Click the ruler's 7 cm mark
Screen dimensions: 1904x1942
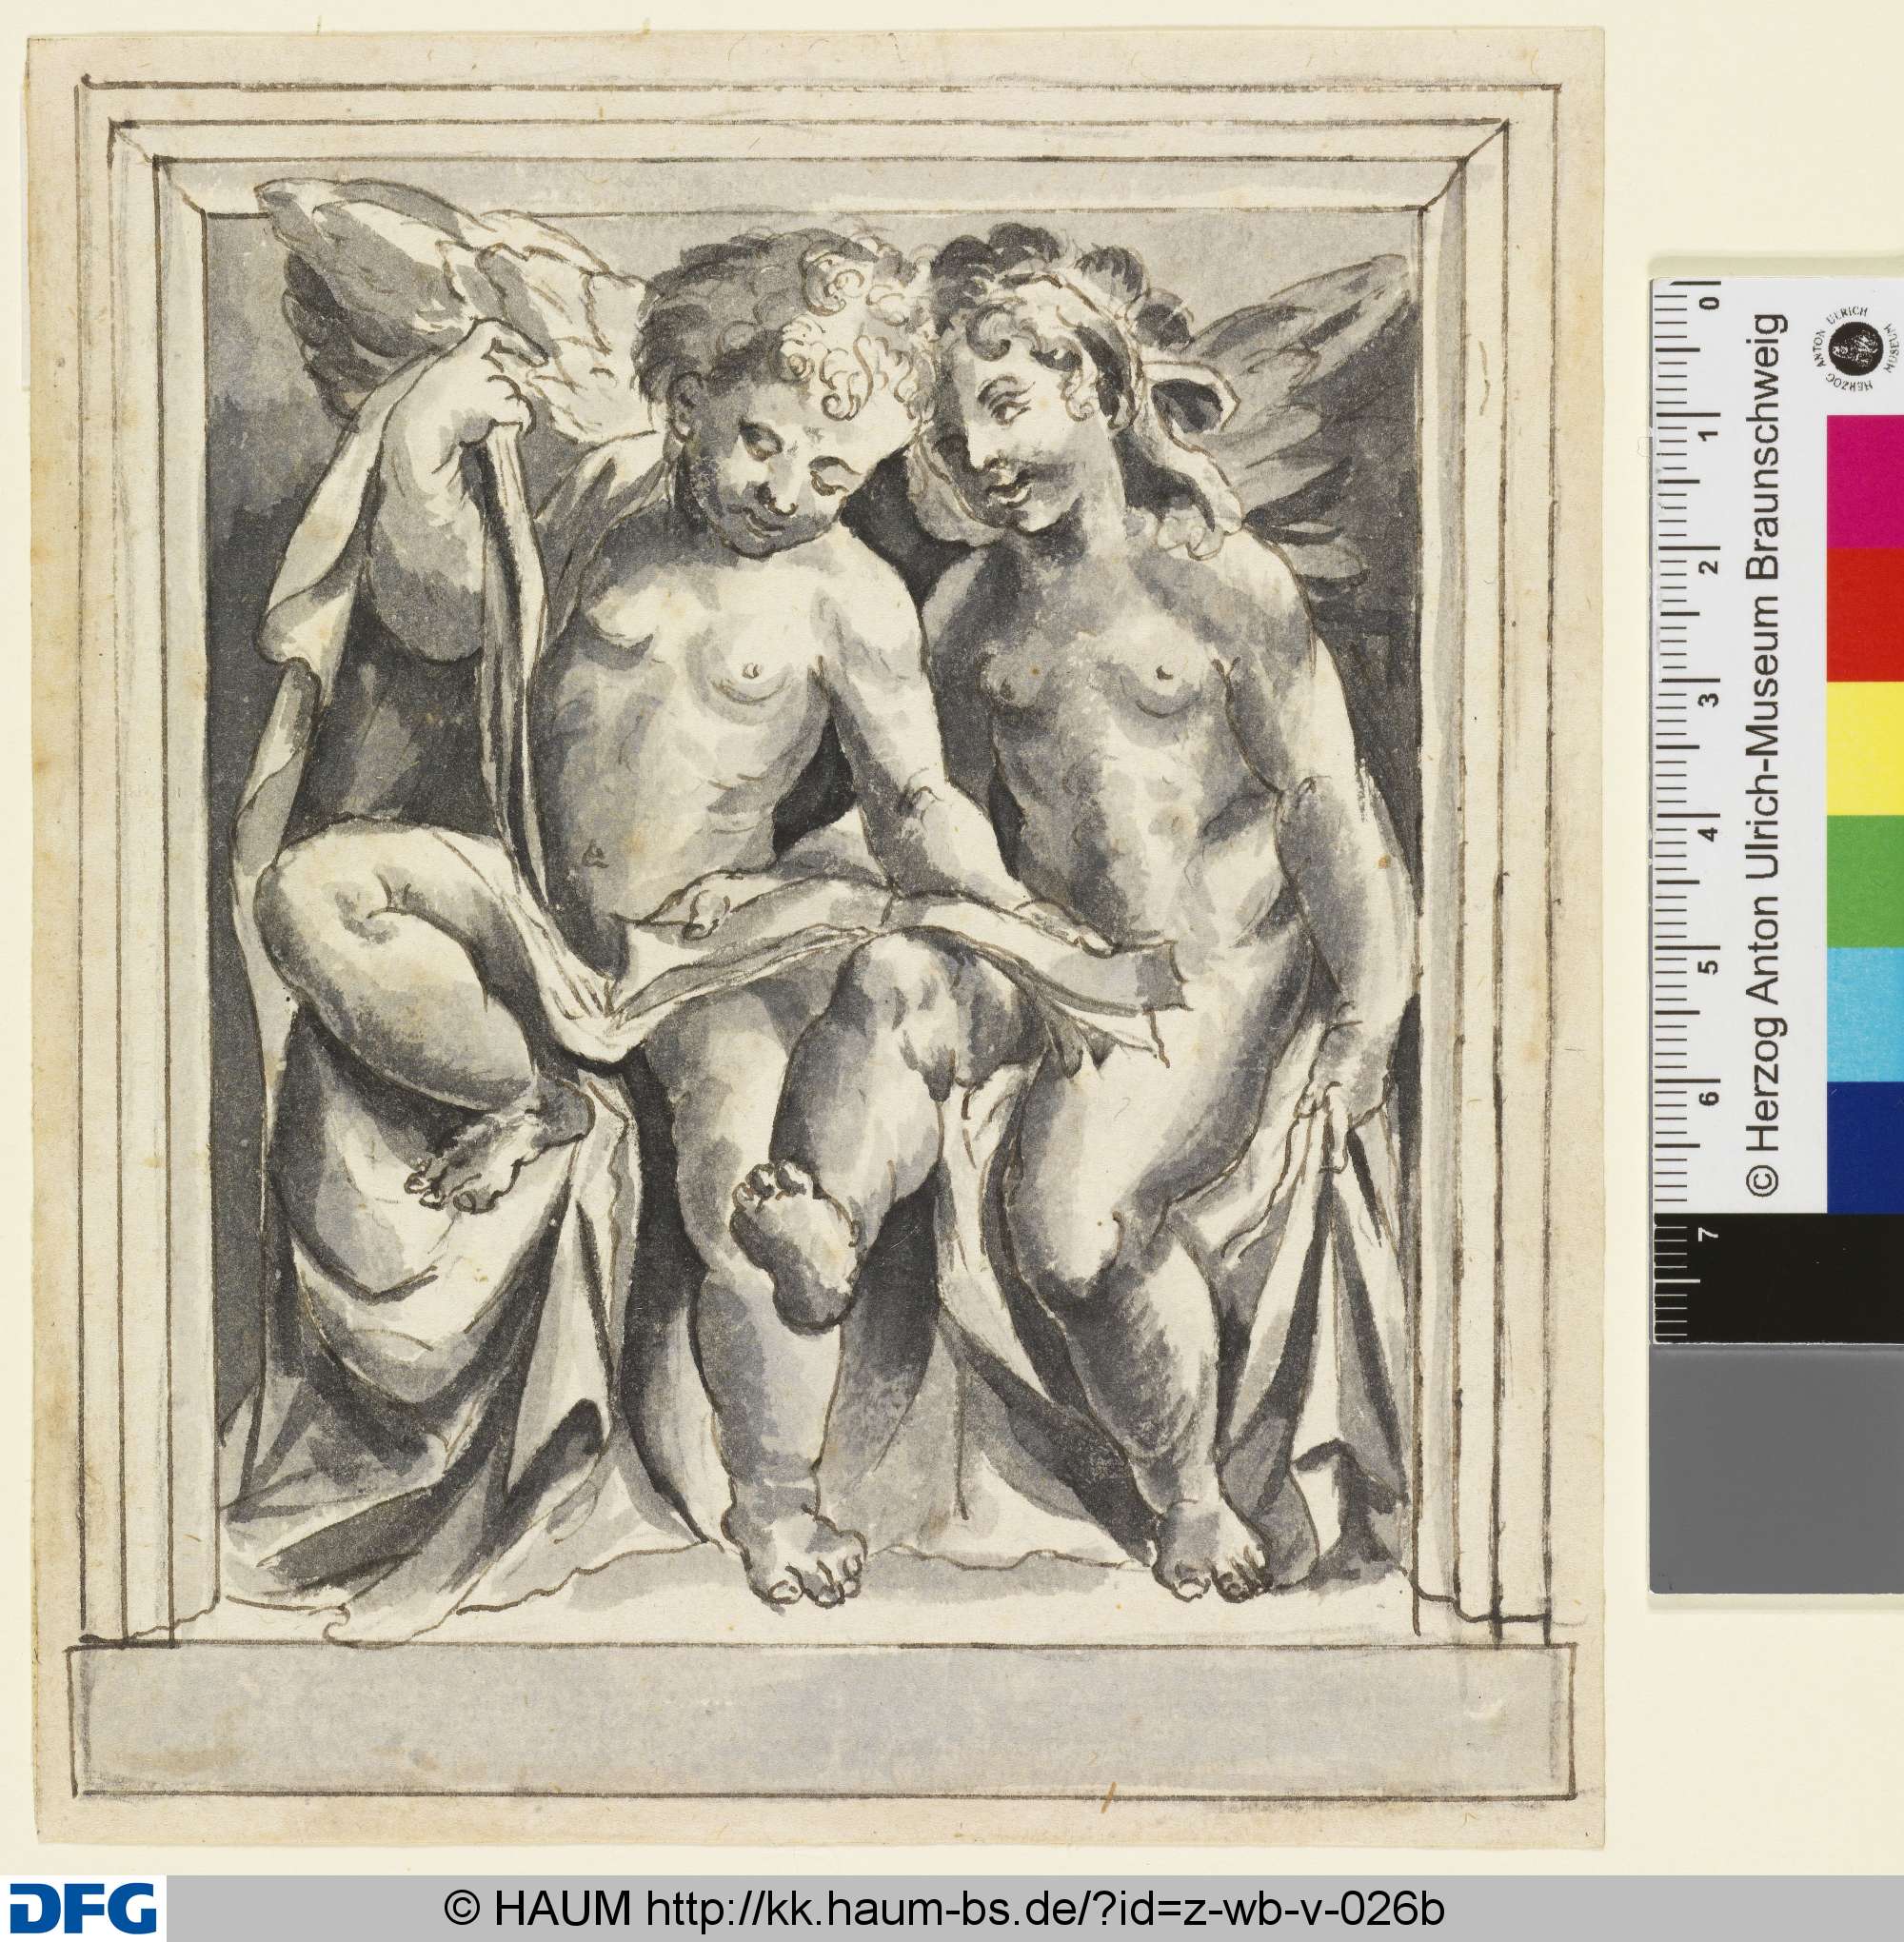click(1710, 1233)
